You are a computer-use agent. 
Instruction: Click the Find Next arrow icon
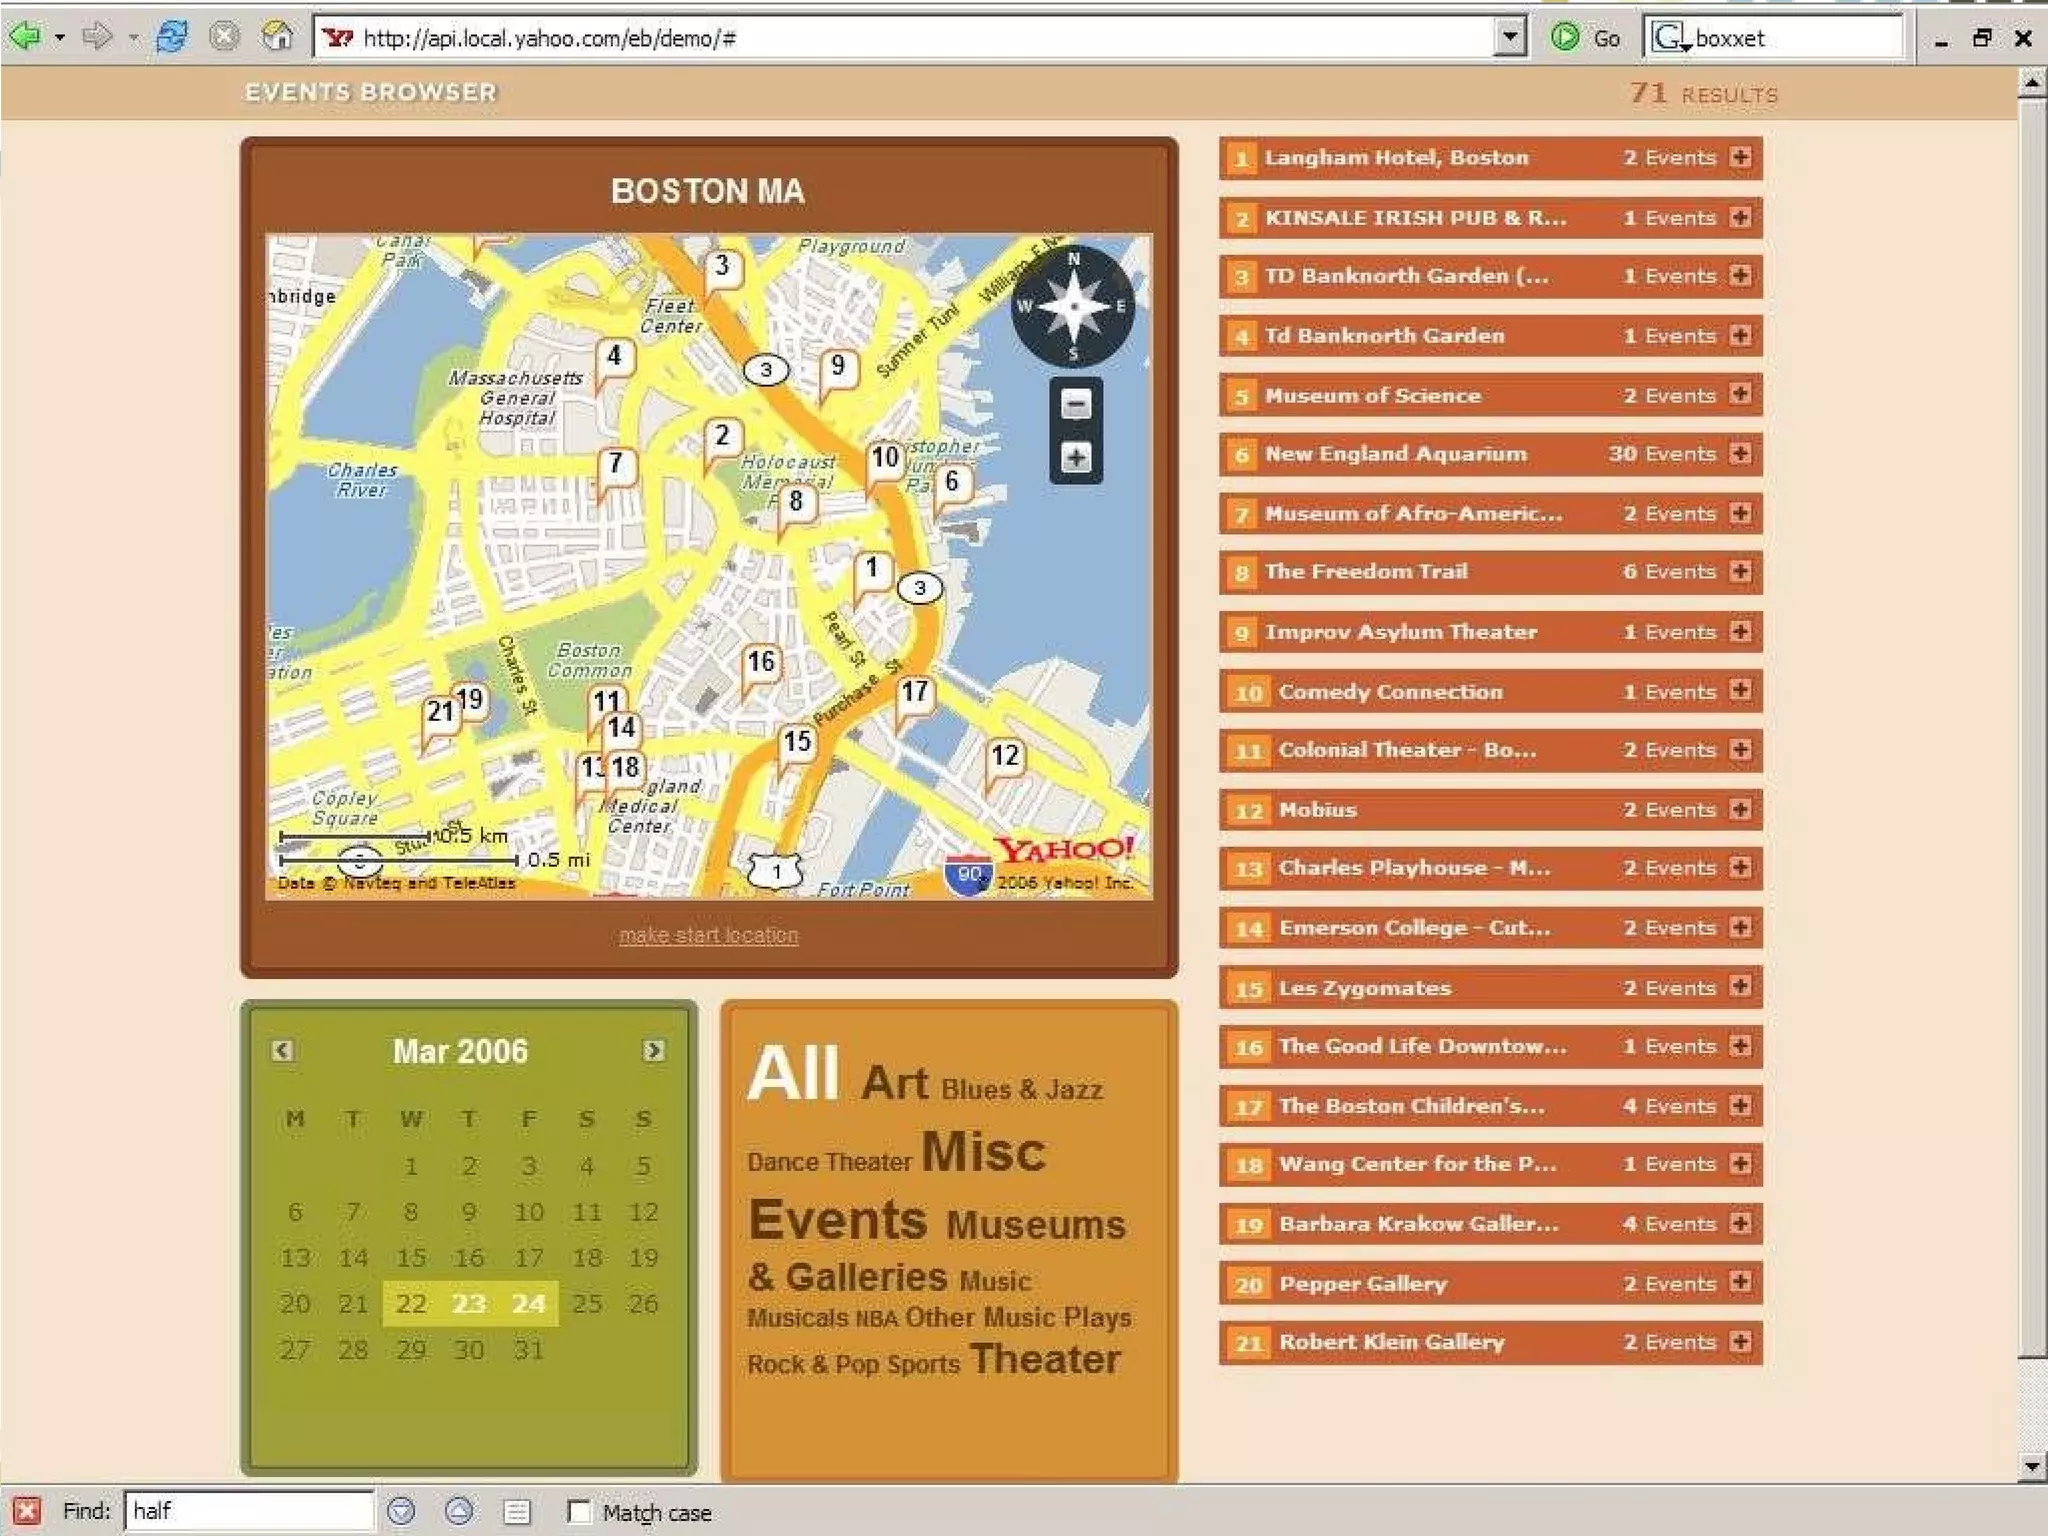point(401,1510)
